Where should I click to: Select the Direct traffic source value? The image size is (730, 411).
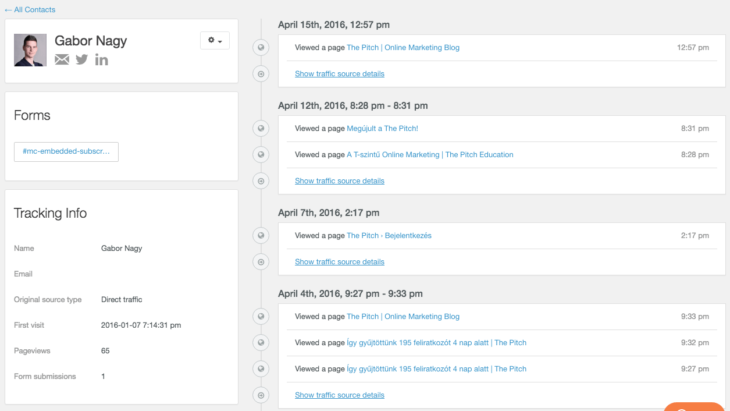[x=122, y=299]
